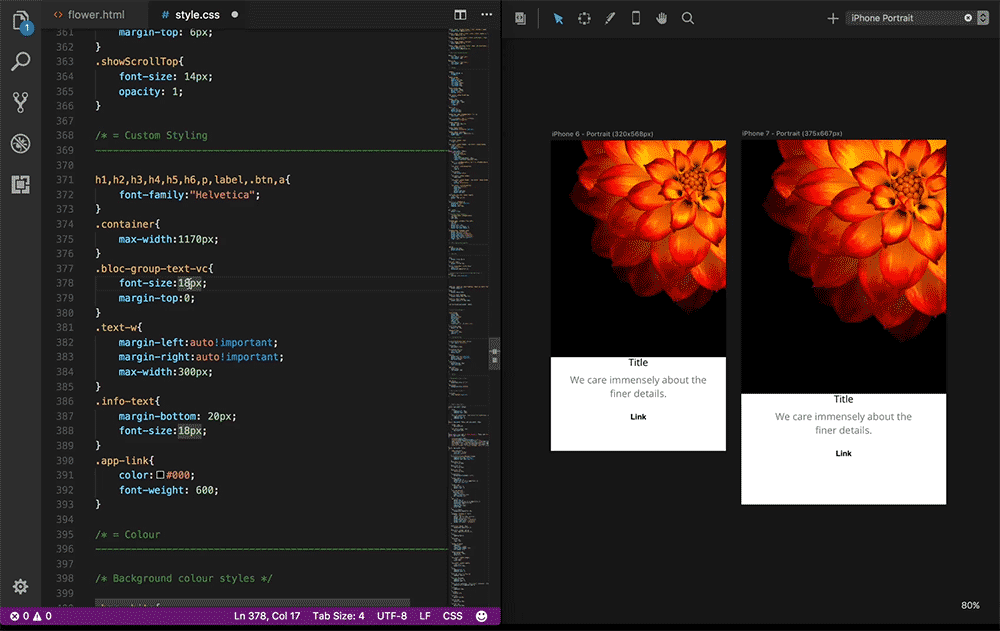Click the iPhone 6 - Portrait label
This screenshot has height=631, width=1000.
(x=602, y=134)
